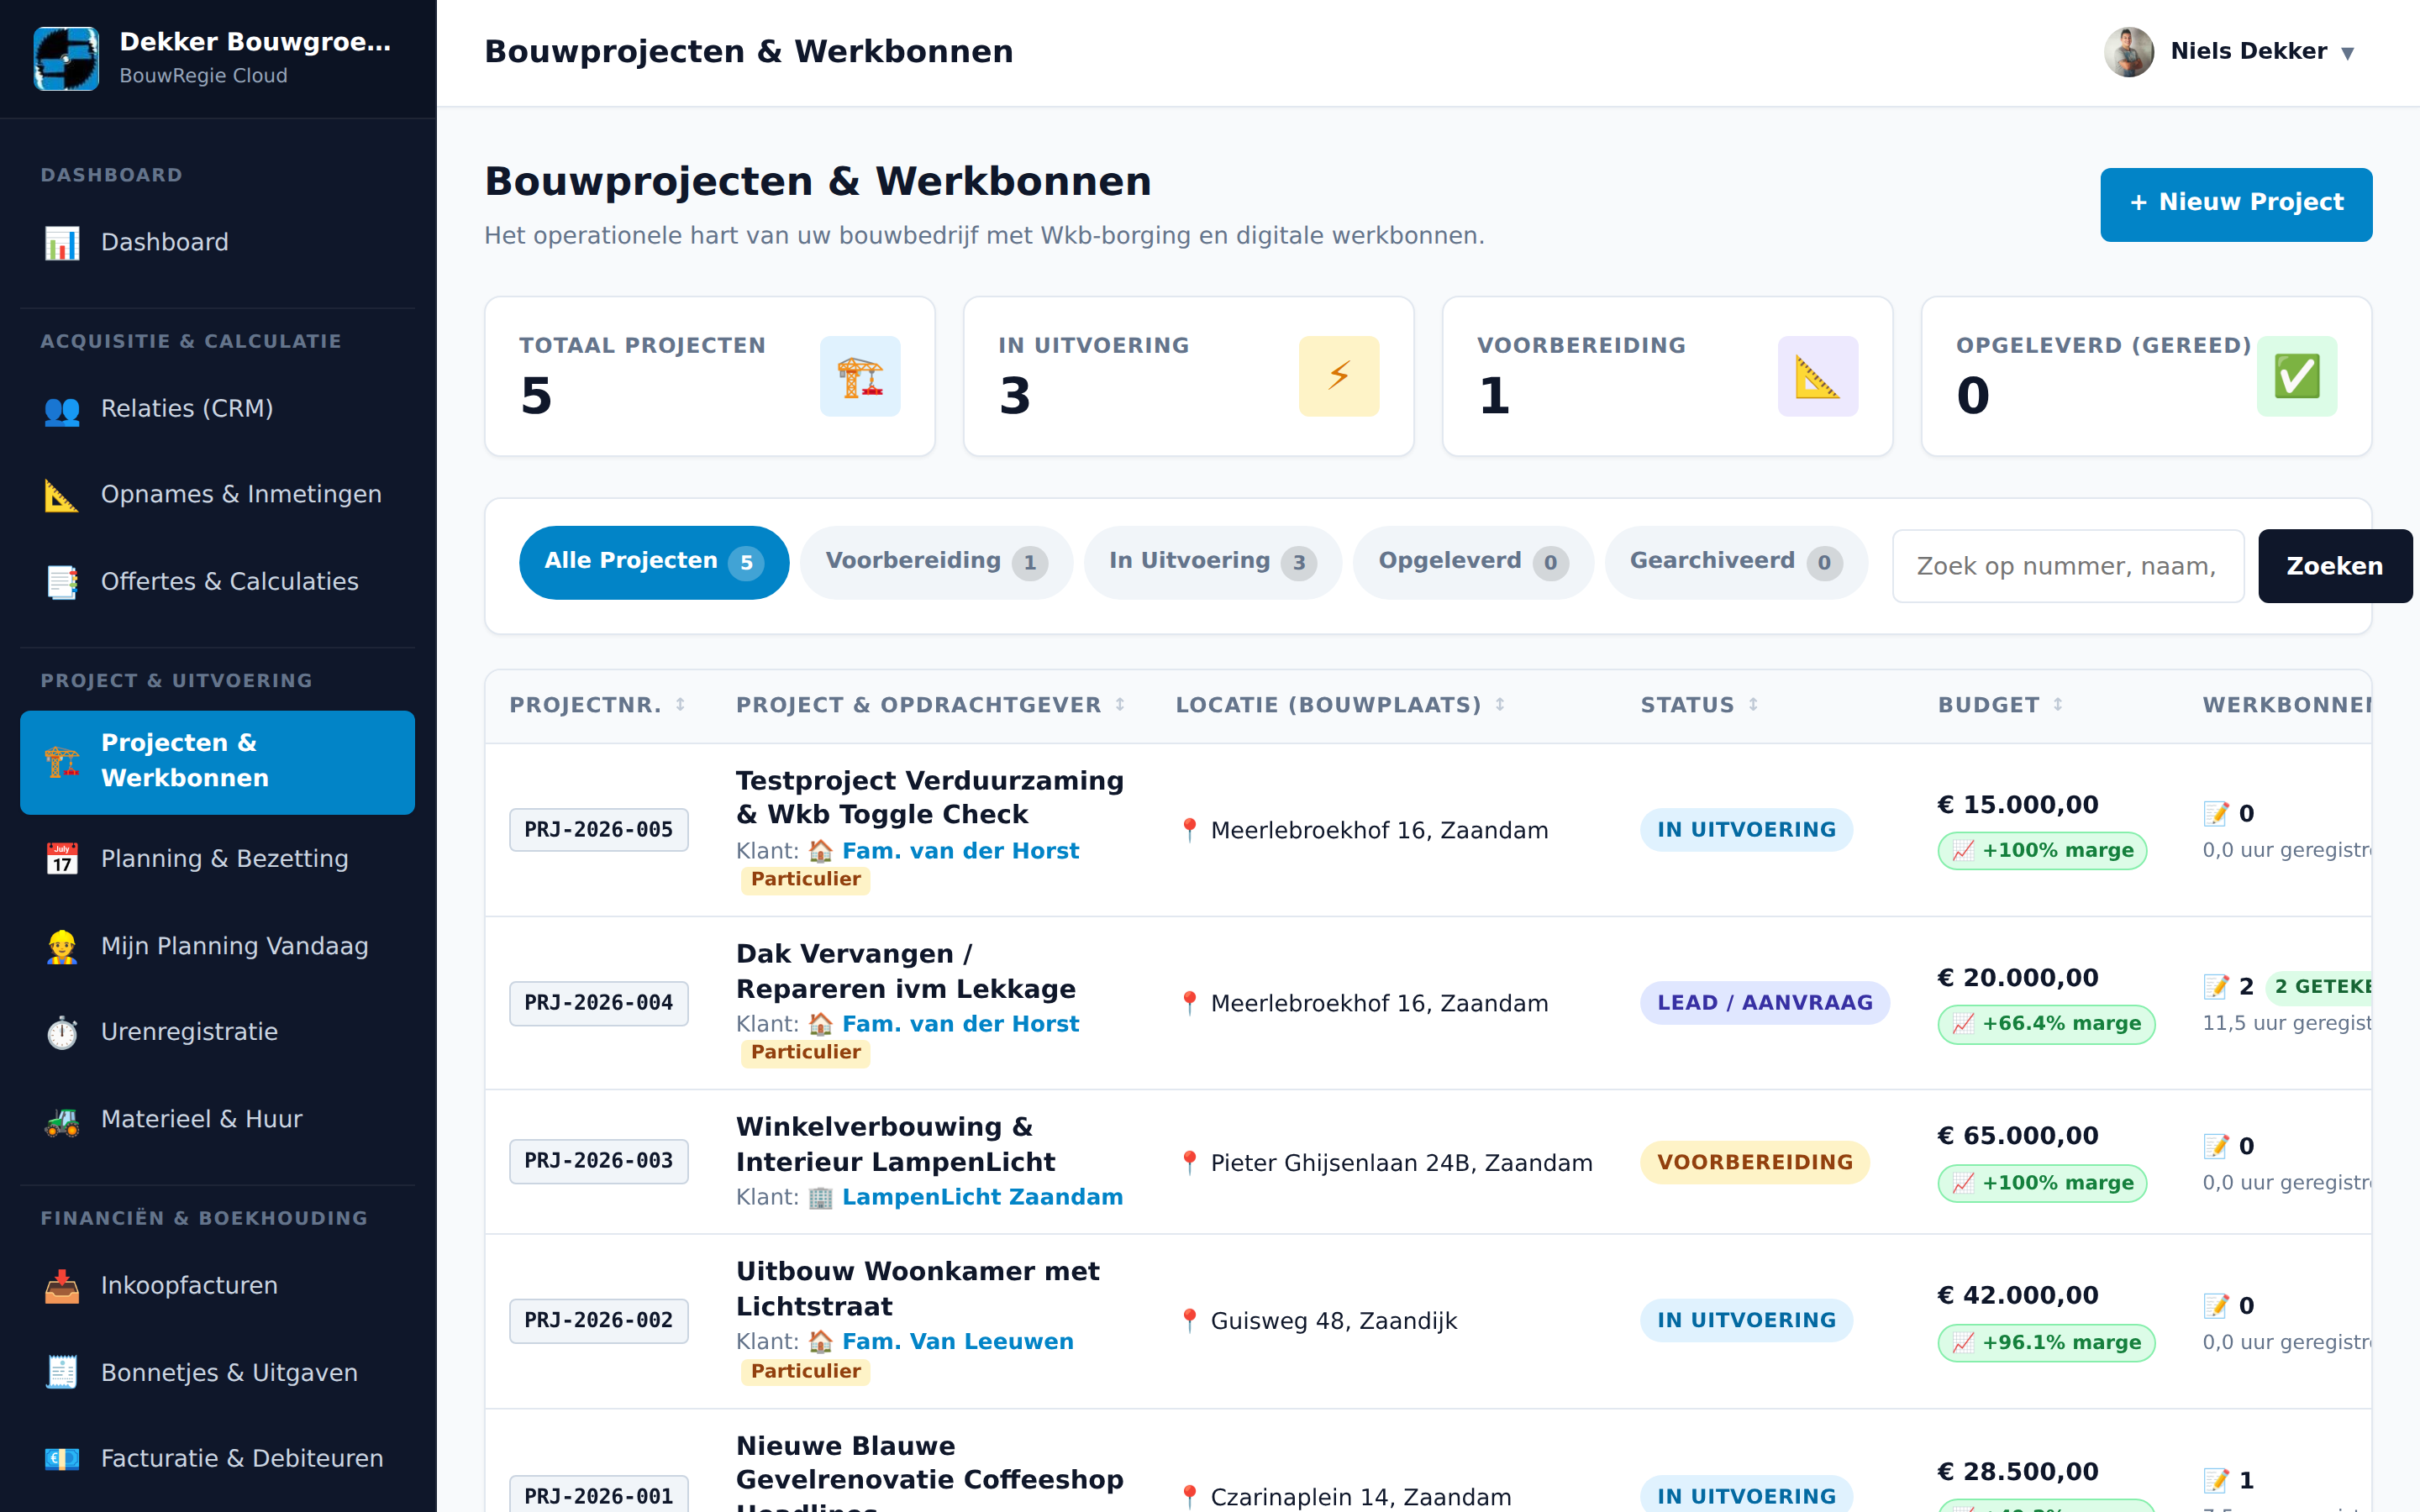Open Bonnetjes & Uitgaven receipt icon
Screen dimensions: 2420x1512
coord(62,1373)
